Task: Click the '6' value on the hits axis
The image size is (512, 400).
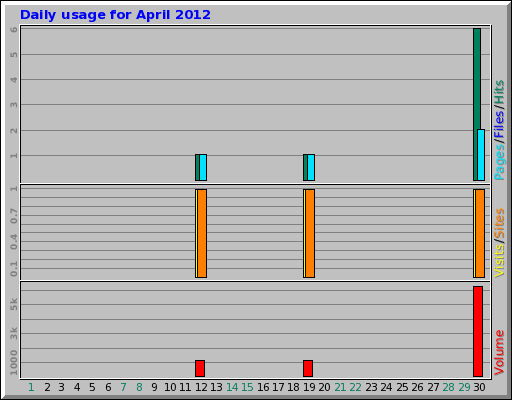Action: (14, 29)
